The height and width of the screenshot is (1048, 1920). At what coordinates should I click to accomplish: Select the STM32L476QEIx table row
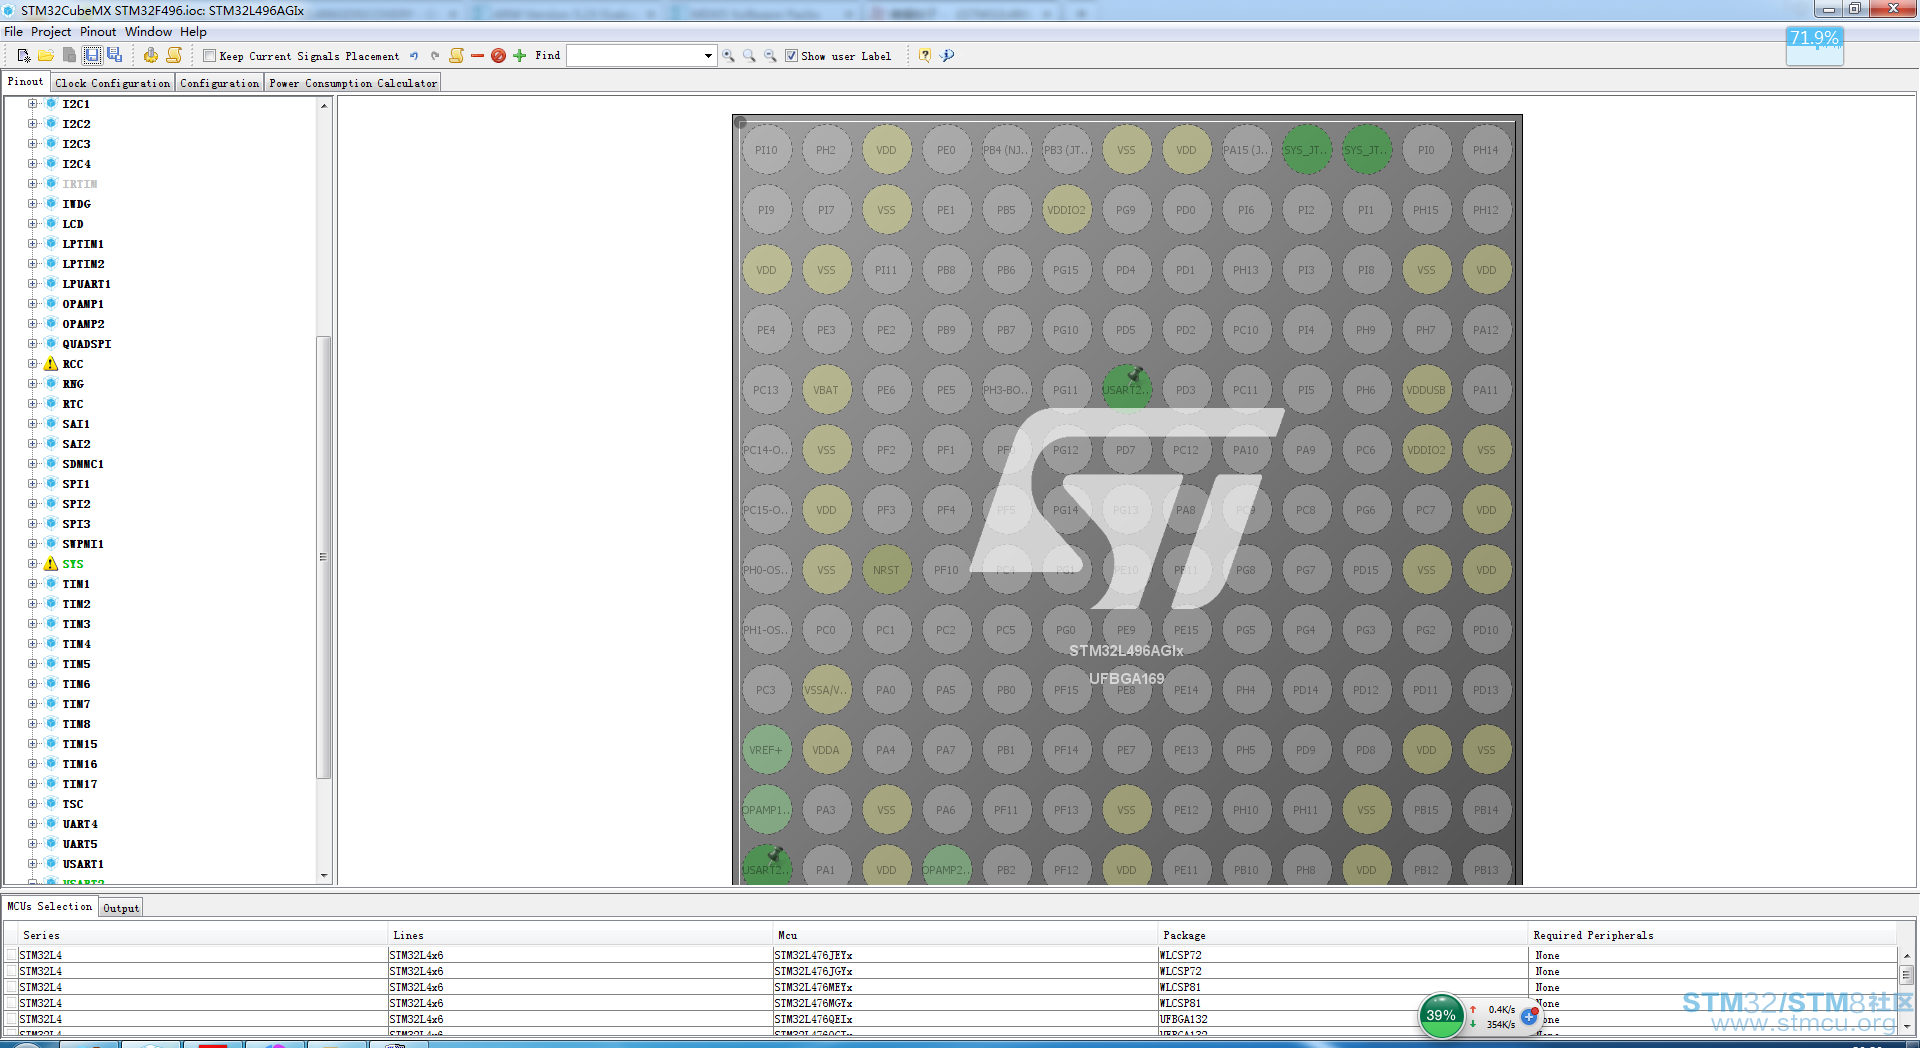[950, 1020]
